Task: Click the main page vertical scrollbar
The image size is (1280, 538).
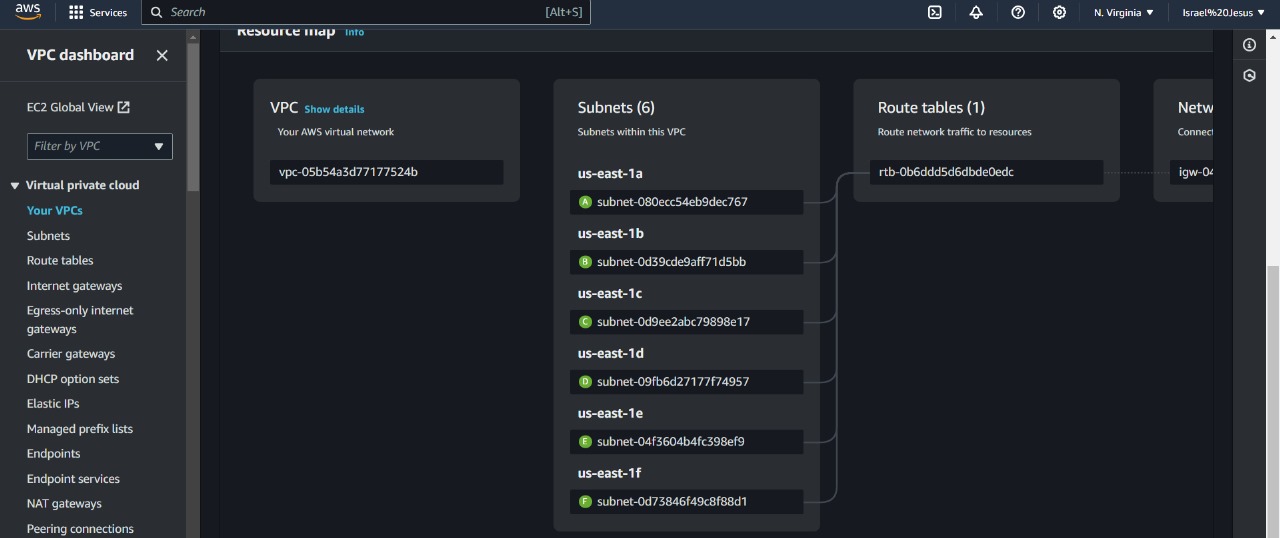Action: tap(1273, 400)
